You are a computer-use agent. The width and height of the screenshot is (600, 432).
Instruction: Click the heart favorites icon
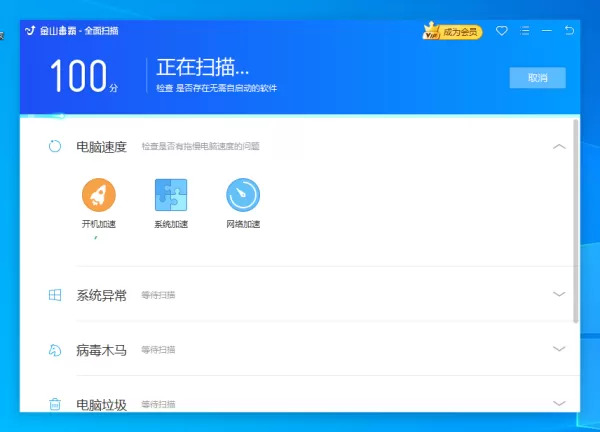point(502,31)
